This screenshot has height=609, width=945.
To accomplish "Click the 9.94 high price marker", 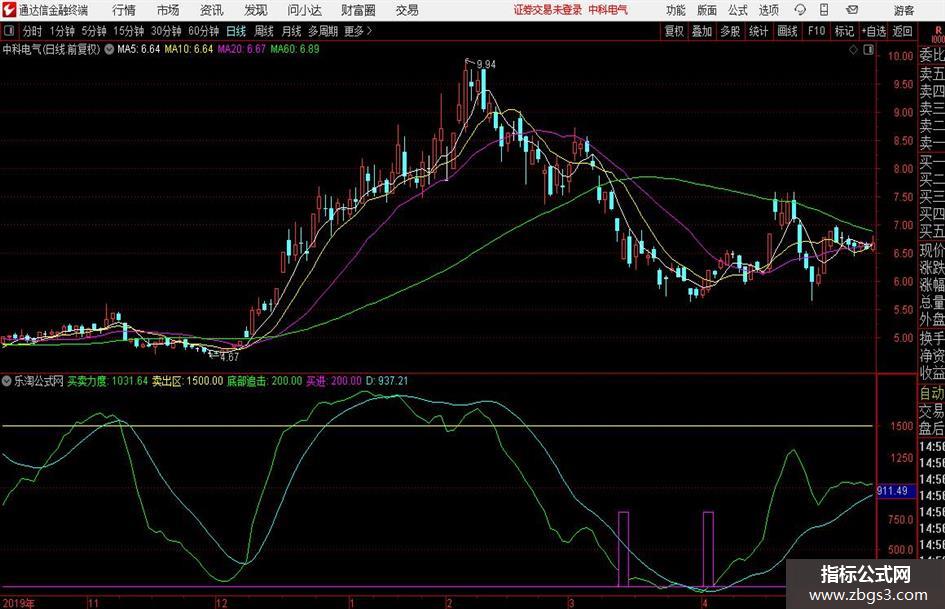I will [486, 64].
